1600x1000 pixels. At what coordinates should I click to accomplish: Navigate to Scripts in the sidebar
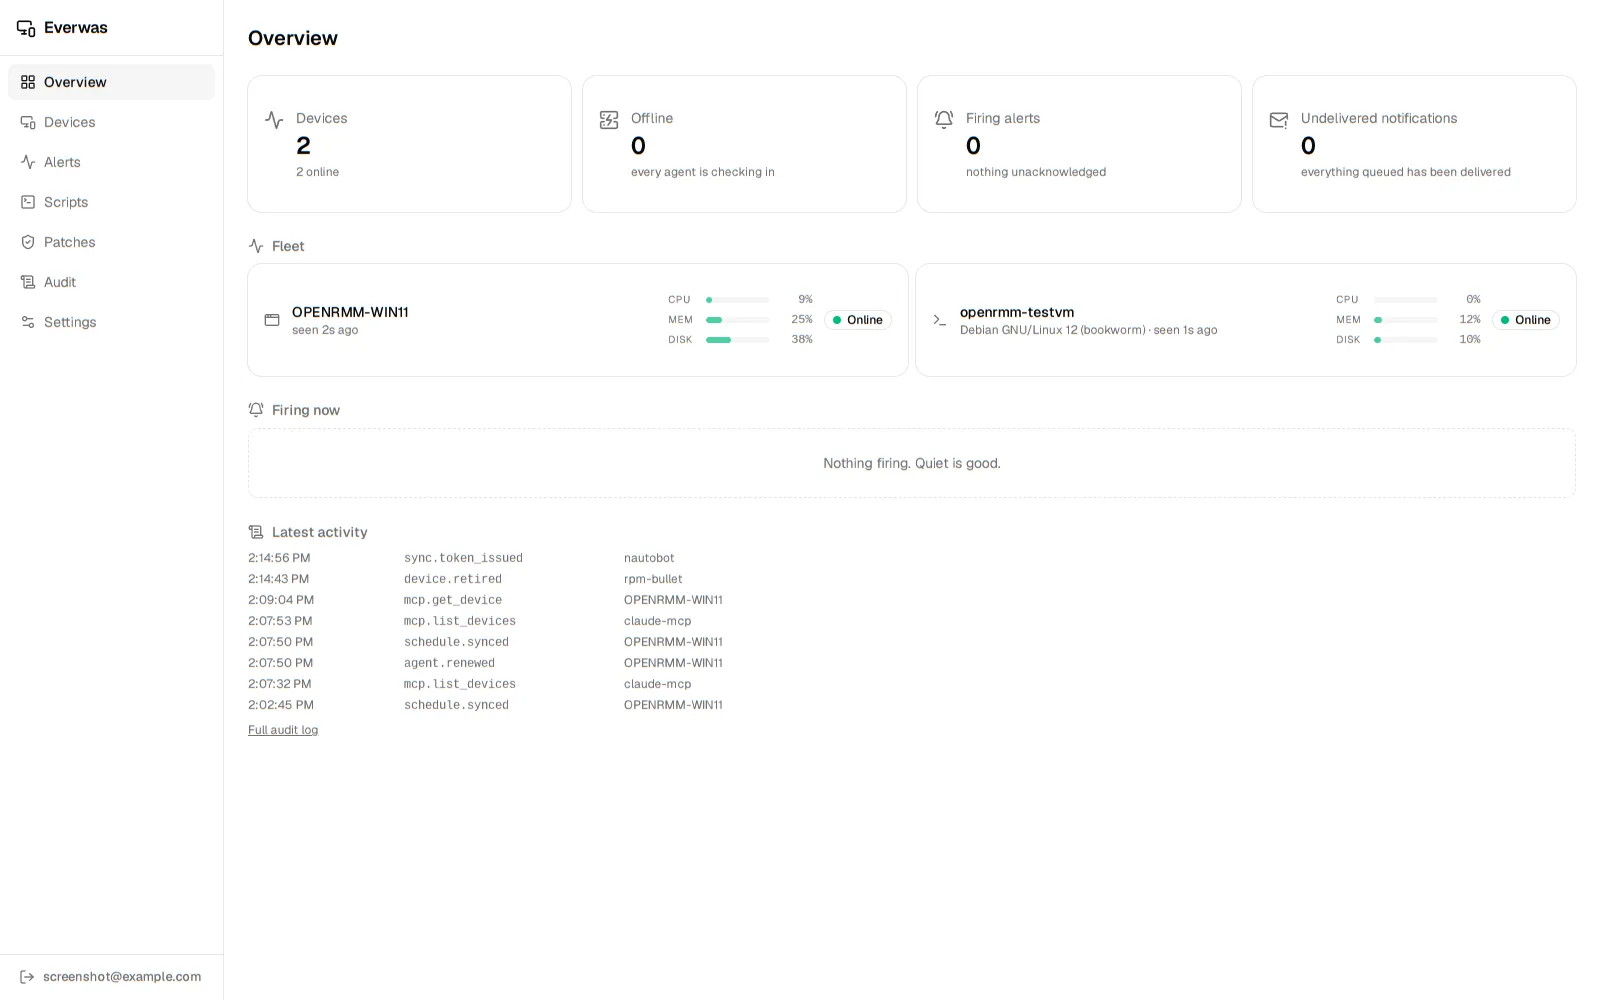pyautogui.click(x=111, y=202)
